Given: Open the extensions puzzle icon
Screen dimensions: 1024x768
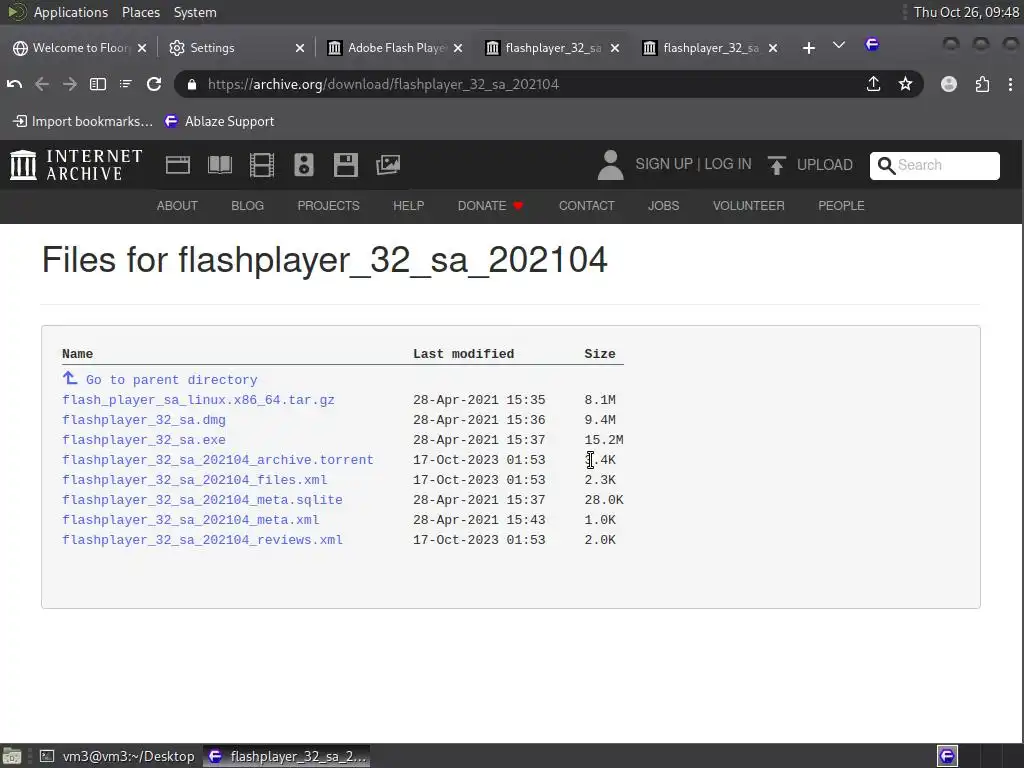Looking at the screenshot, I should coord(982,84).
